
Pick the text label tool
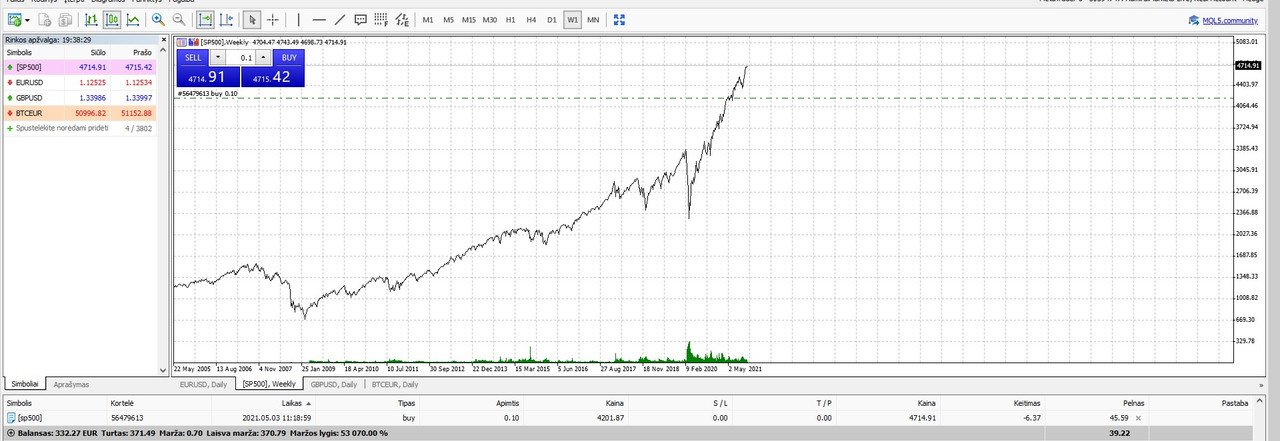[360, 20]
